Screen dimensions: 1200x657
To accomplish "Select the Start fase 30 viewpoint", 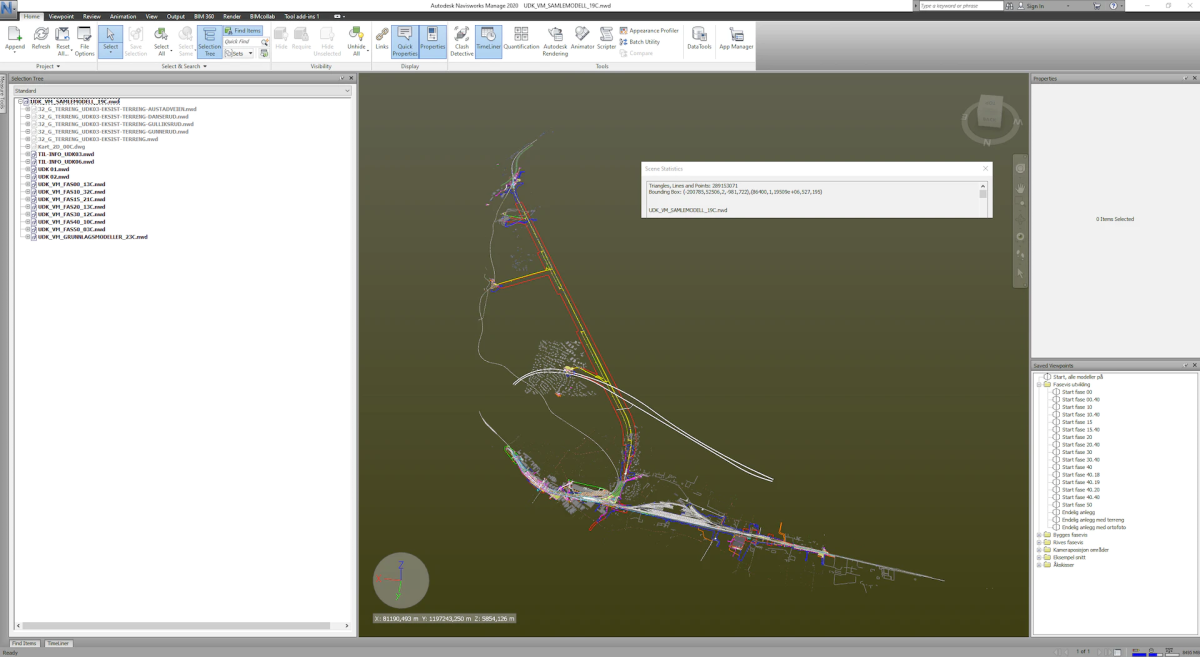I will [x=1076, y=452].
